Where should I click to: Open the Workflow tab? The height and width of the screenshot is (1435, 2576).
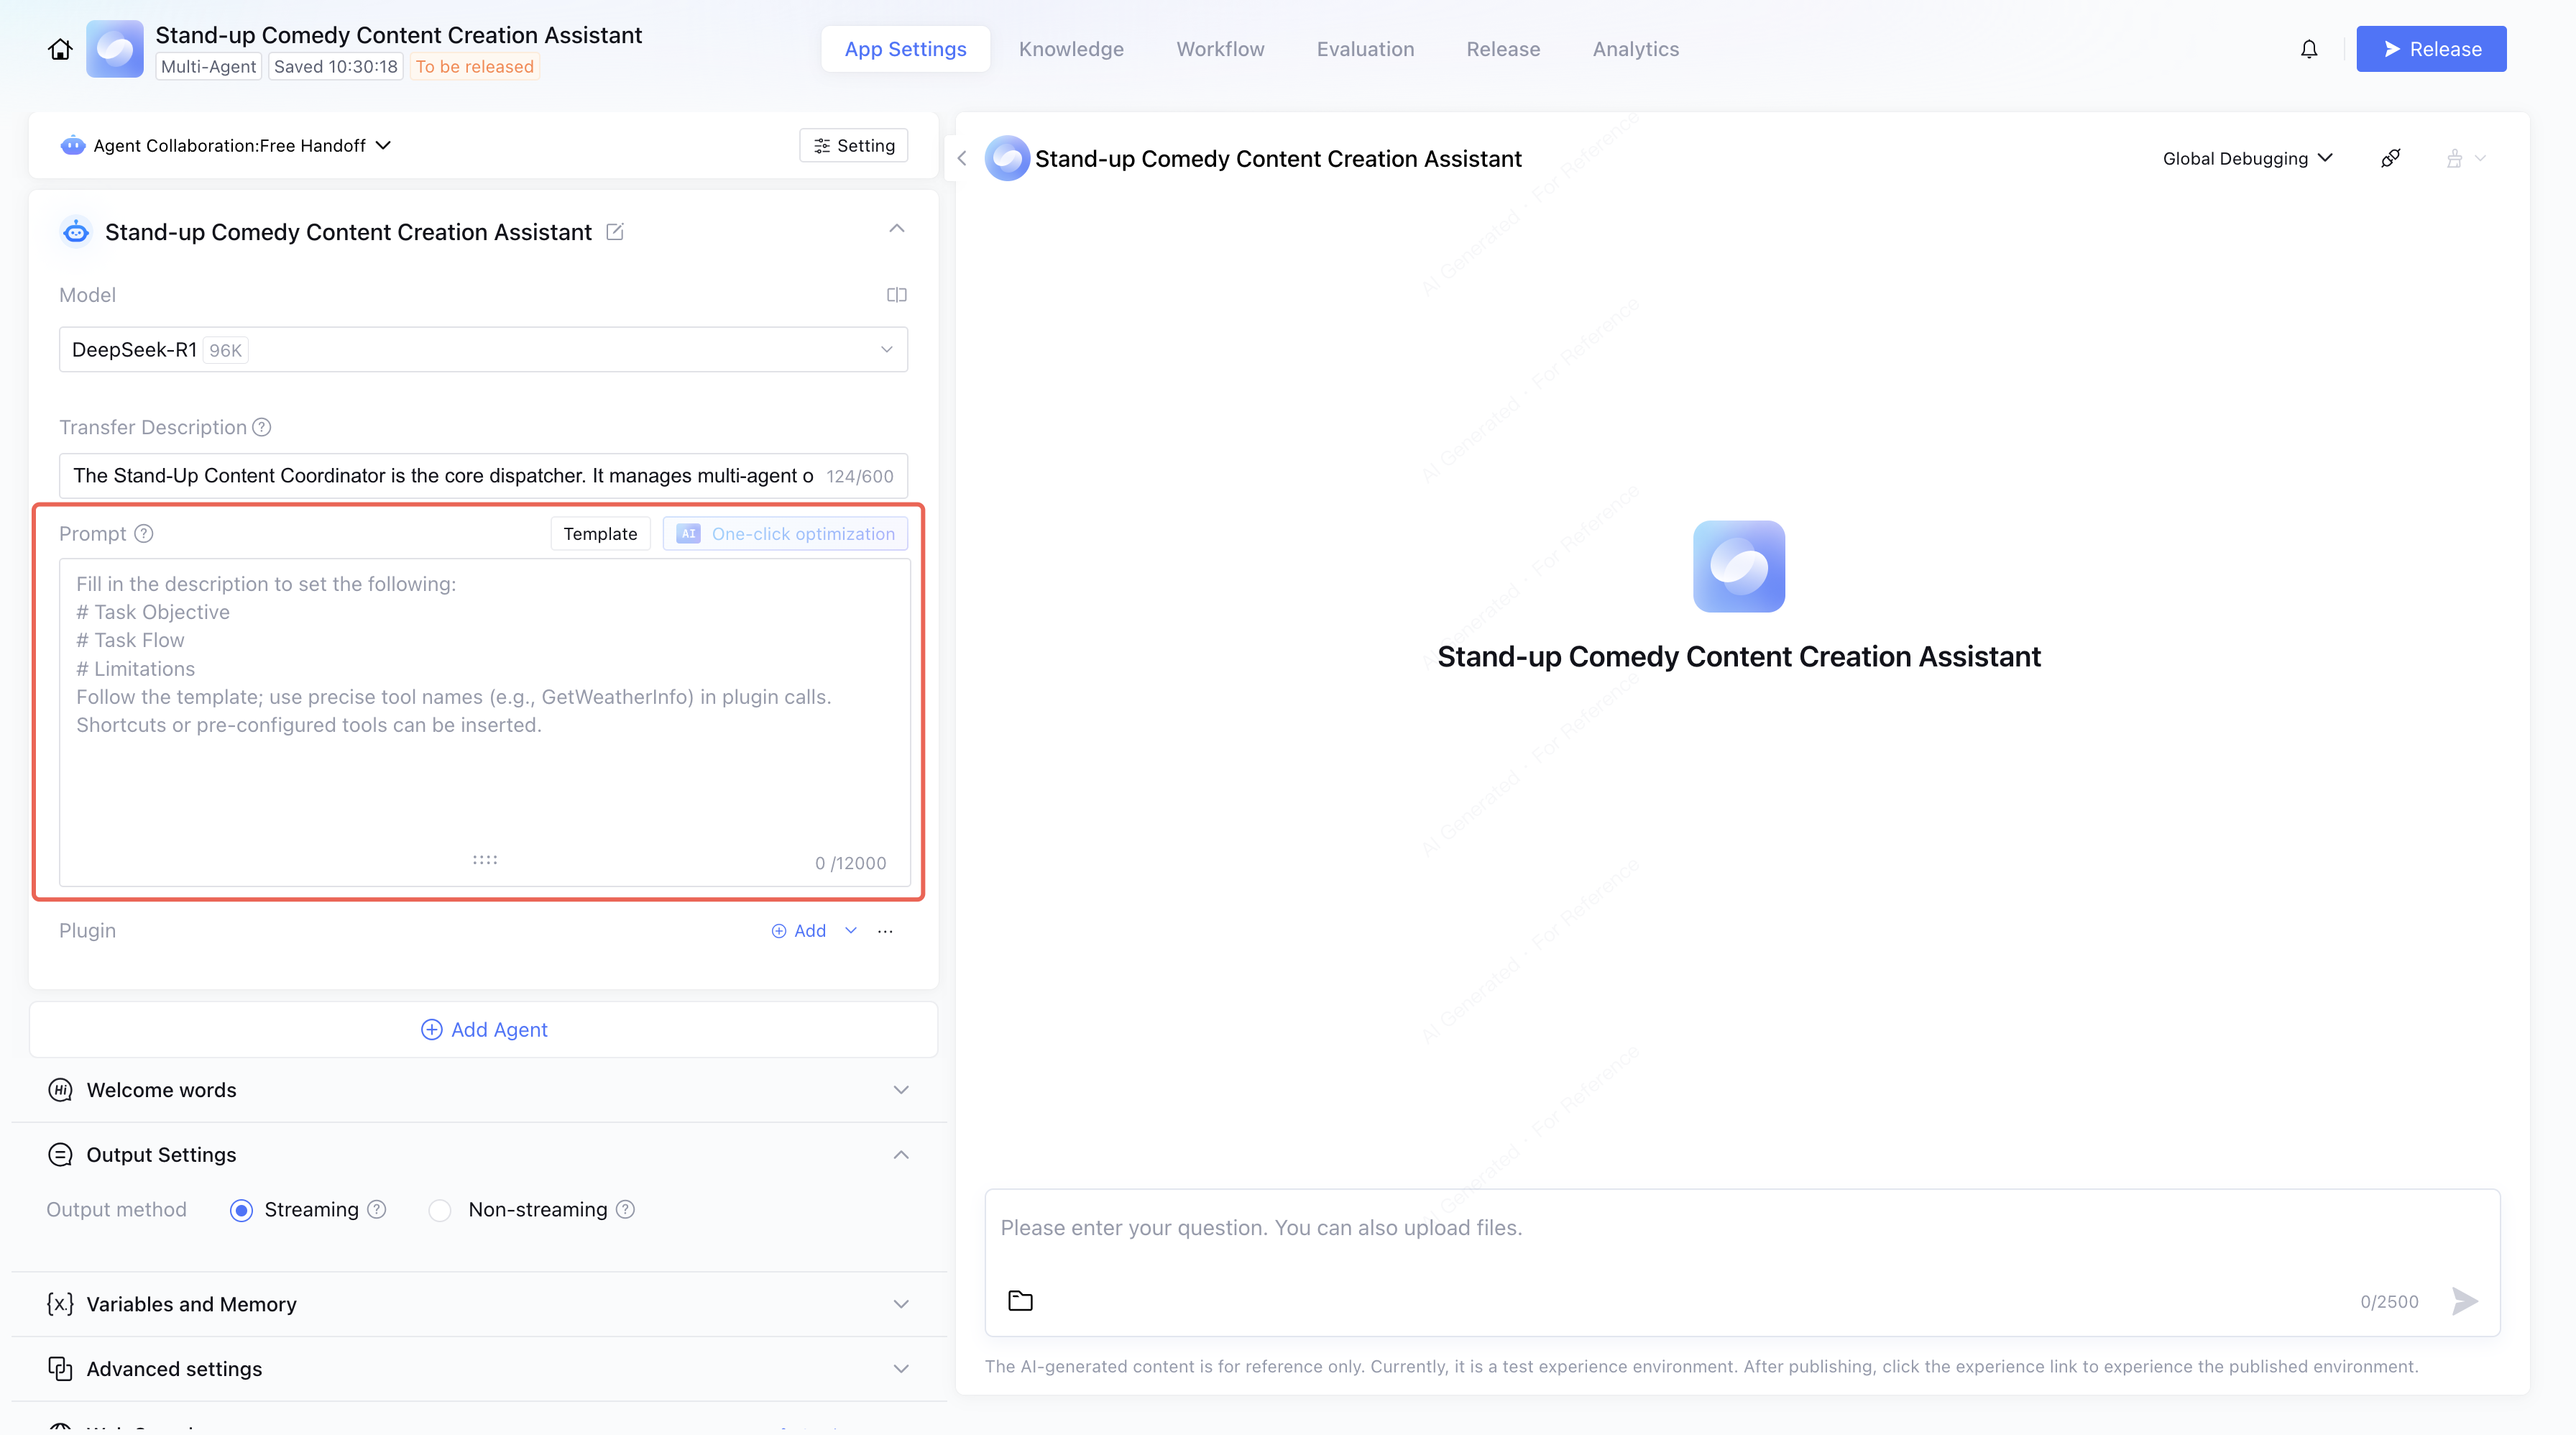coord(1220,49)
